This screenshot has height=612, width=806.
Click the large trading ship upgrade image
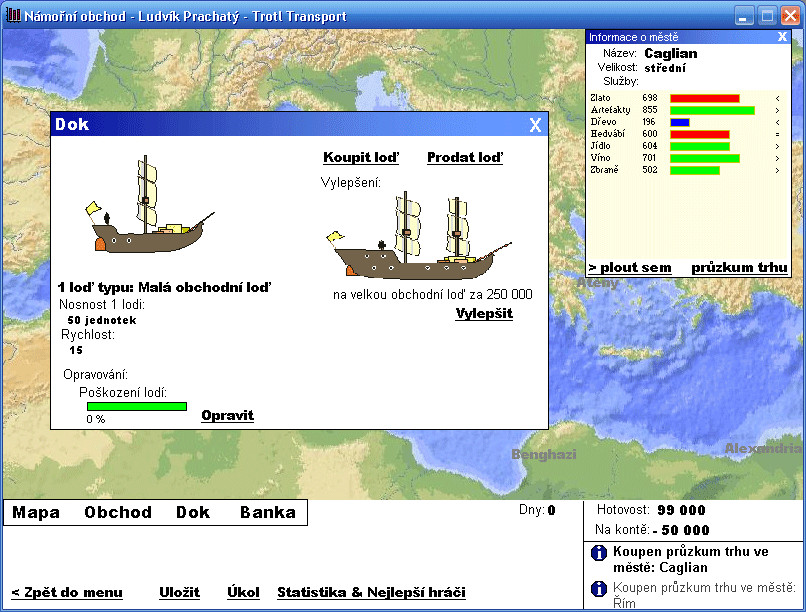click(419, 235)
